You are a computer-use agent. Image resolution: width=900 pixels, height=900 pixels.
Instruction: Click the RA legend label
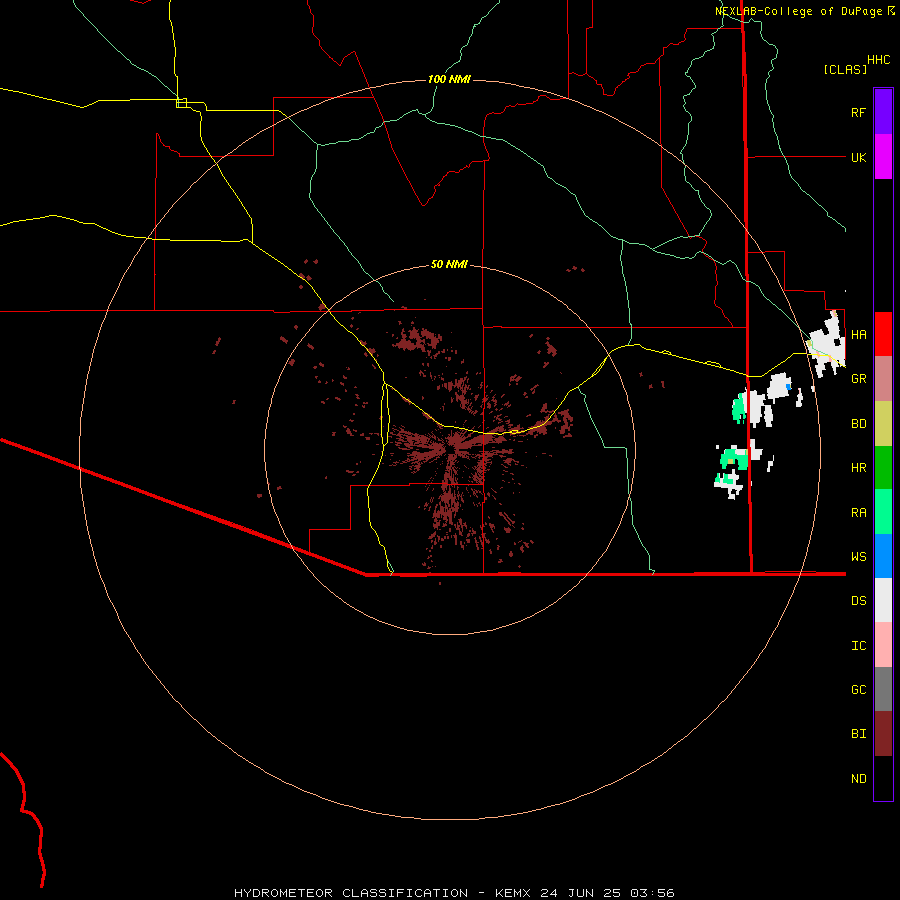[x=859, y=512]
